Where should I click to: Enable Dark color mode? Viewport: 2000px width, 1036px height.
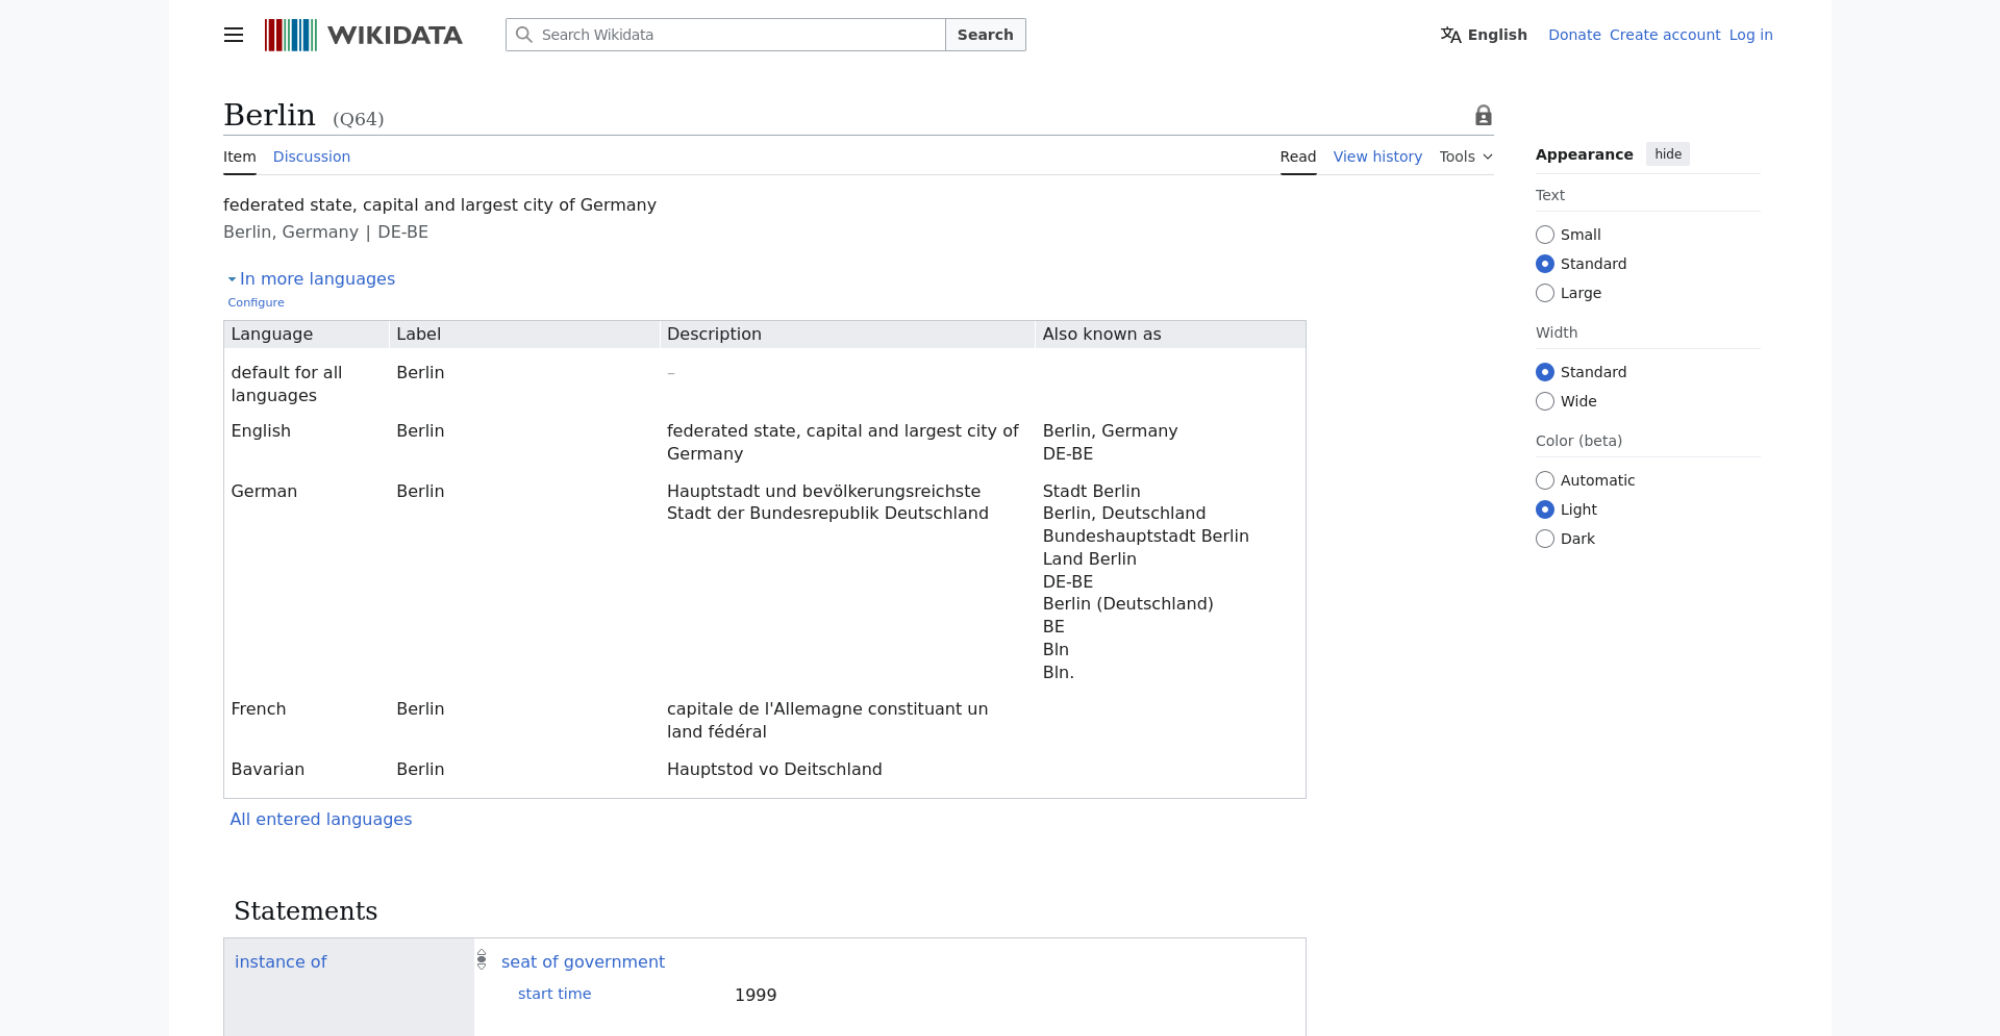pos(1545,539)
